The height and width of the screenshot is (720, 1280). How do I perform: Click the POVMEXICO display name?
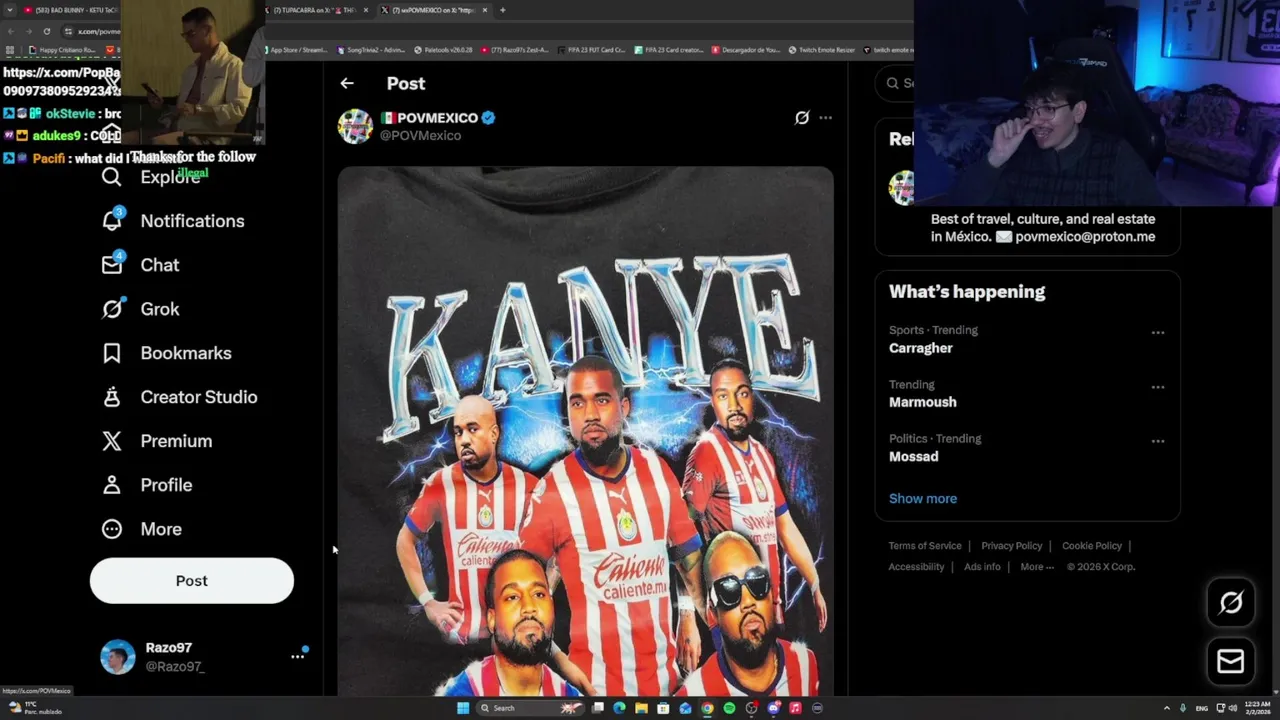(x=438, y=118)
